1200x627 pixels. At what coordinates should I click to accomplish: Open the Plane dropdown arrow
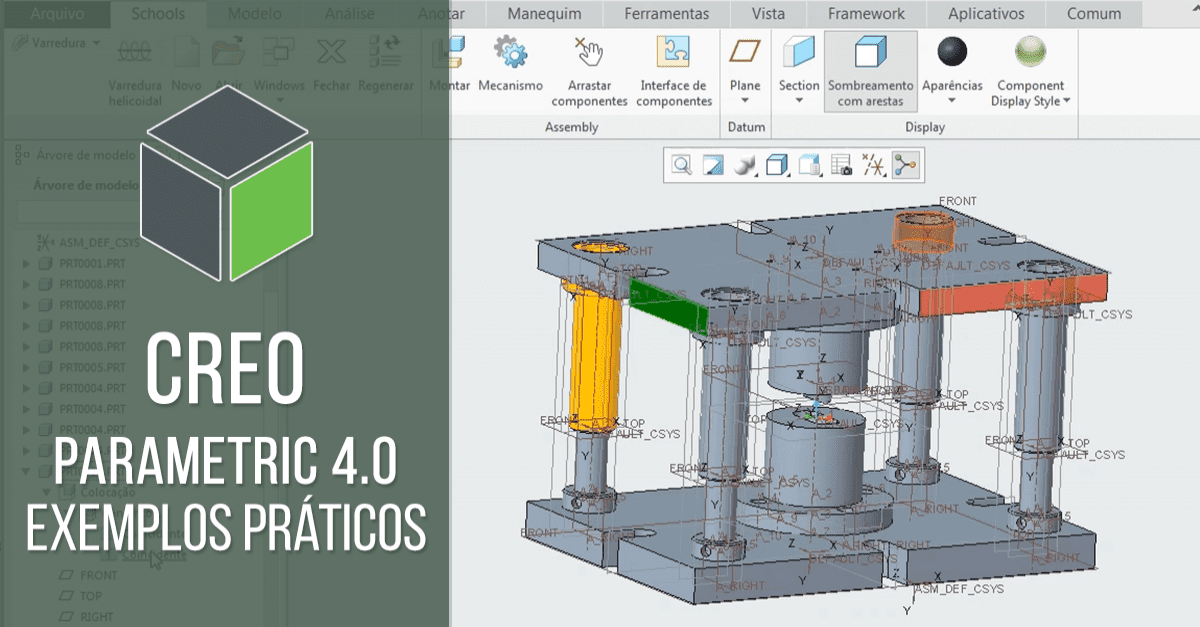click(x=745, y=101)
